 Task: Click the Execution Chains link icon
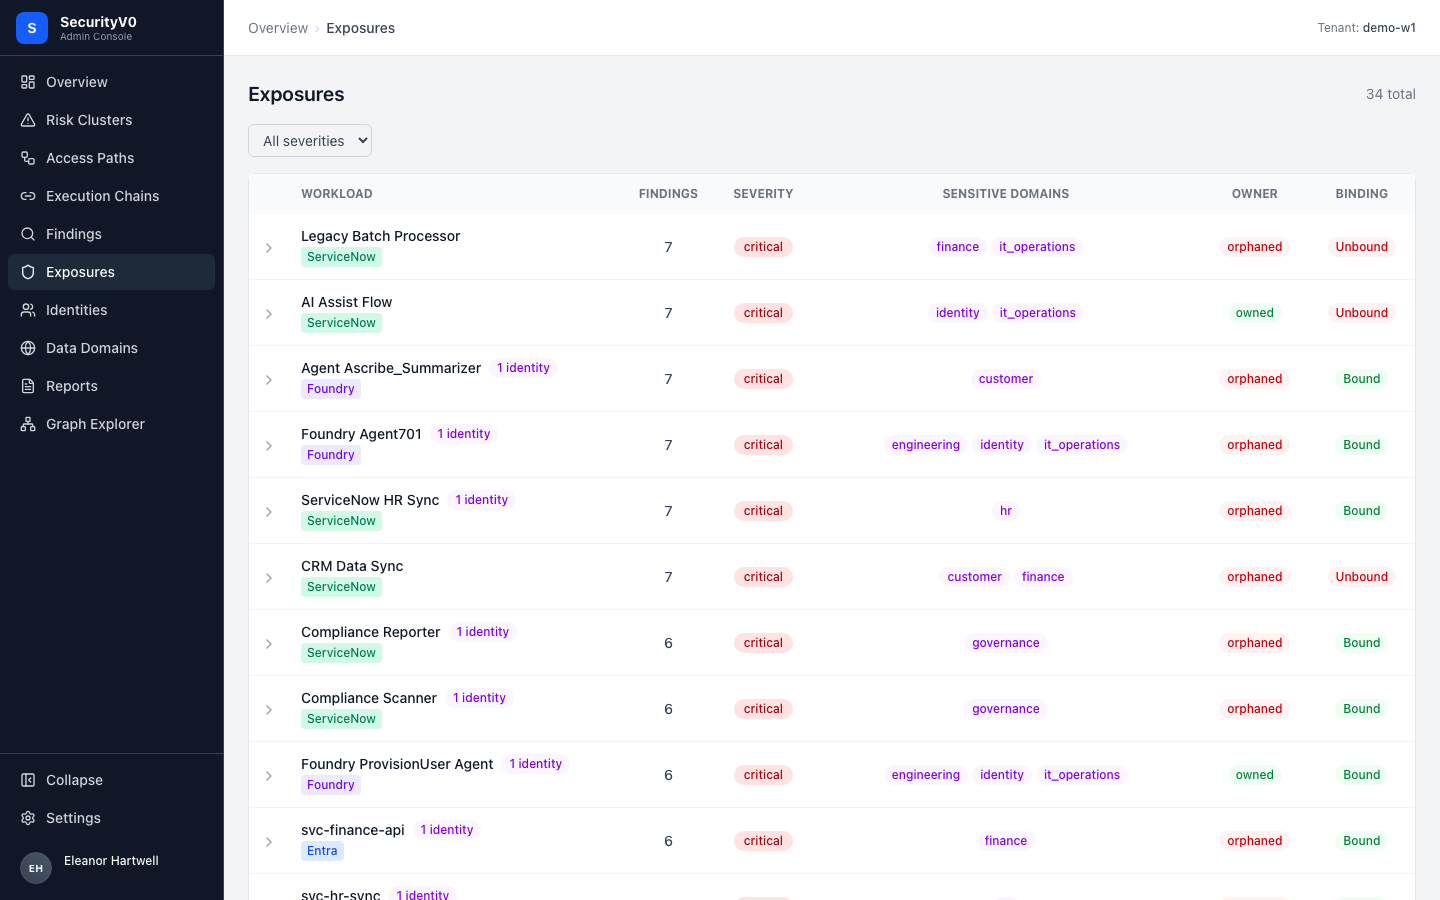click(x=28, y=196)
